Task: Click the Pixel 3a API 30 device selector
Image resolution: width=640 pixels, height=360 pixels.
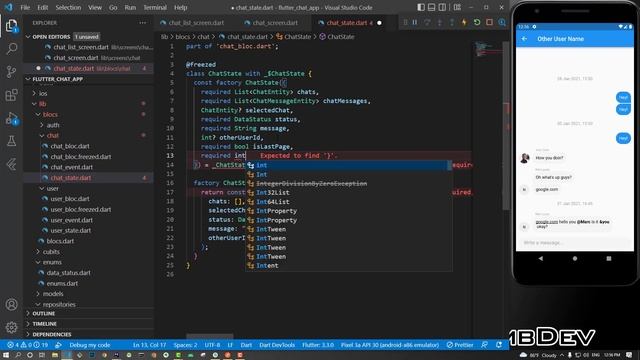Action: [389, 345]
